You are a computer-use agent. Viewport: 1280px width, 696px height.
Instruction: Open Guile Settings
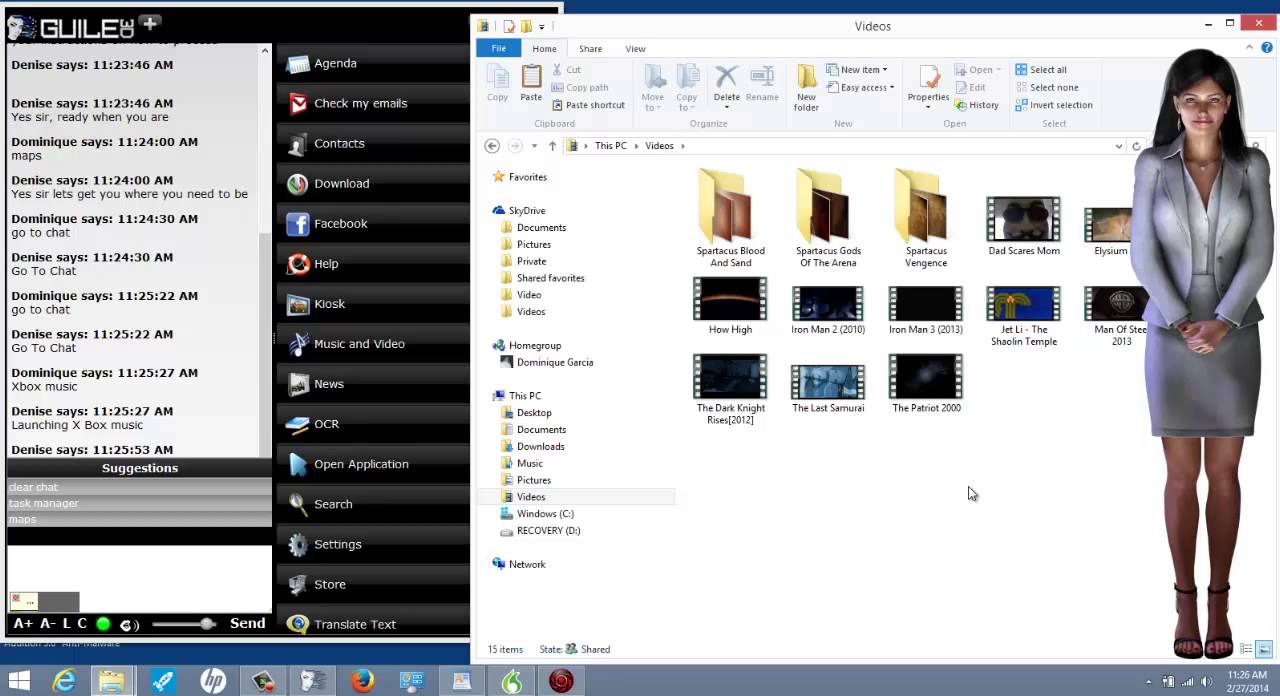click(x=372, y=543)
